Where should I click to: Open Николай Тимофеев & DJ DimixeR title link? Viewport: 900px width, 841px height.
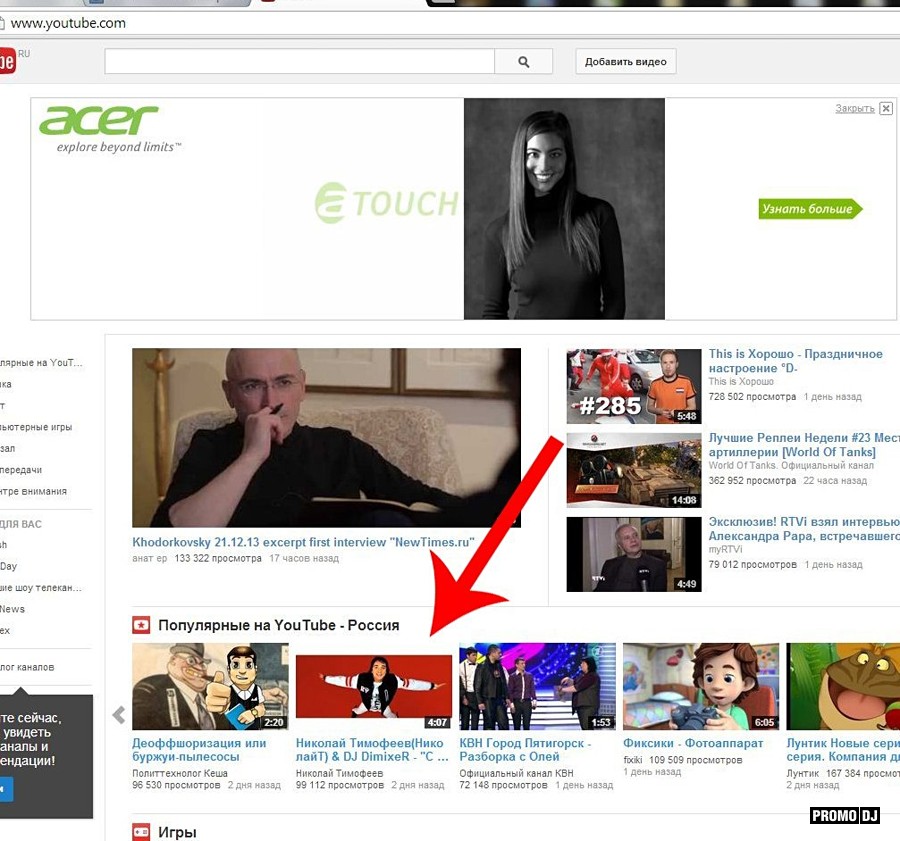(372, 750)
